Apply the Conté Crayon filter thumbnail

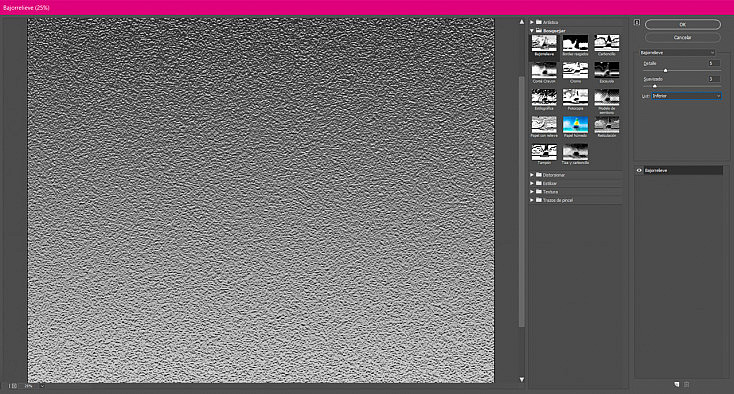point(544,70)
